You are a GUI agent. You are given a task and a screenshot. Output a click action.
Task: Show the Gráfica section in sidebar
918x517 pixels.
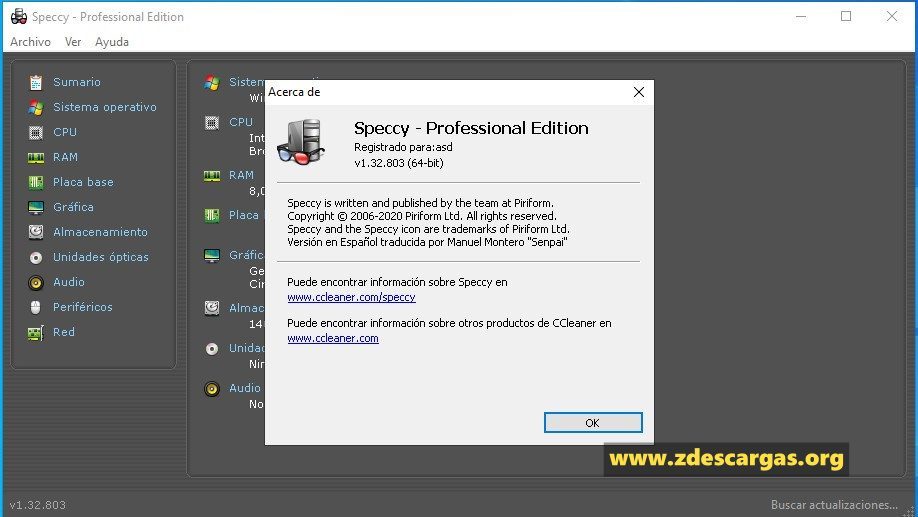[73, 207]
